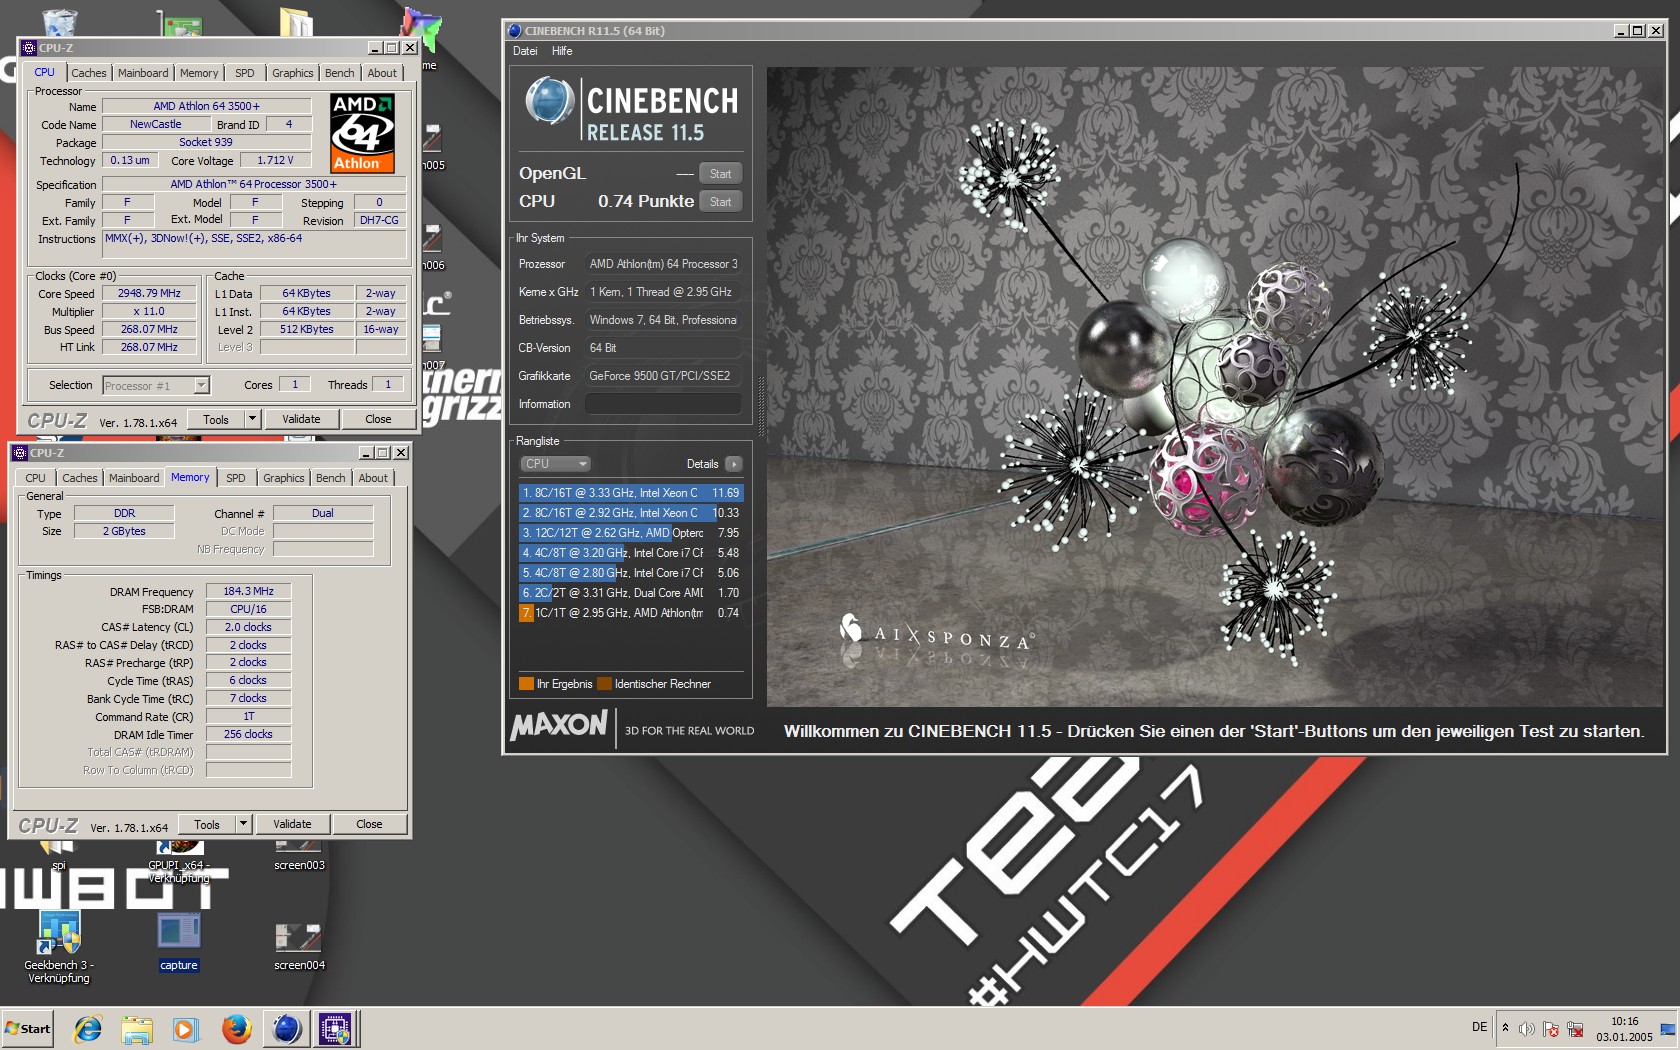The height and width of the screenshot is (1050, 1680).
Task: Click the Action Center flag tray icon
Action: [x=1551, y=1029]
